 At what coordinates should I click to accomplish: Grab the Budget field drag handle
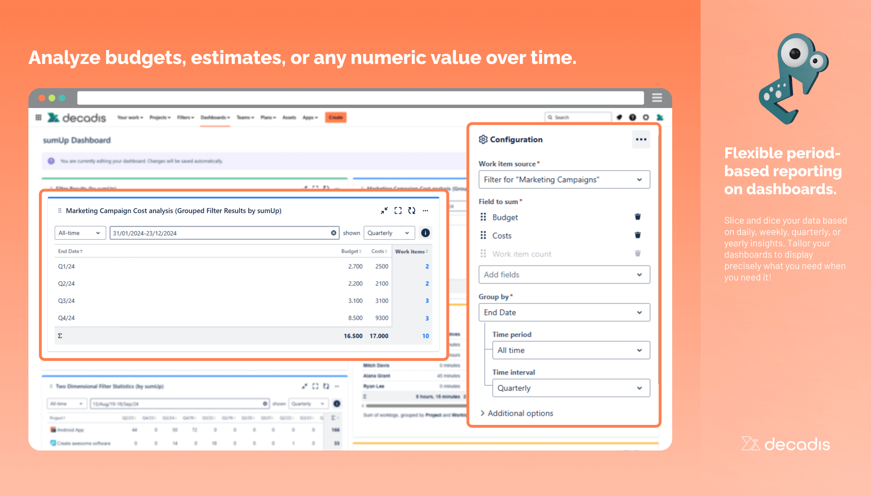point(483,217)
